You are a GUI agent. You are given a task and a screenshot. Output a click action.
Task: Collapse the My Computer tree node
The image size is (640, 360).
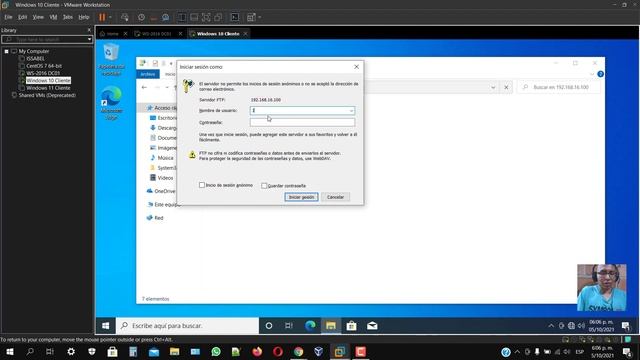tap(7, 51)
